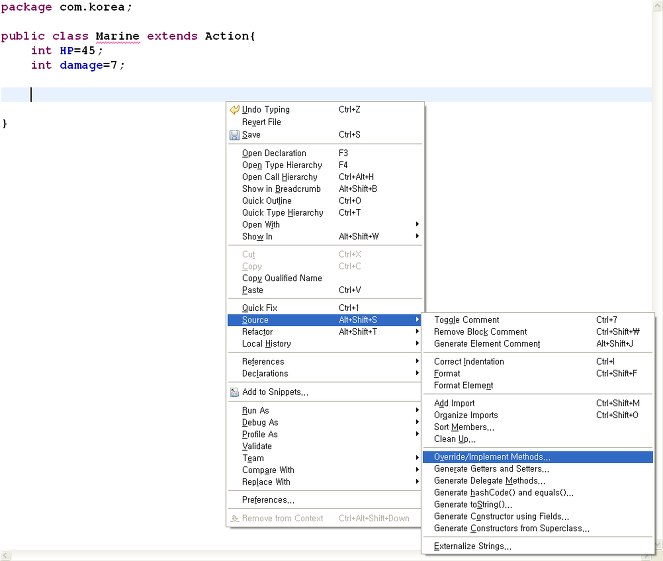Select Format in Source submenu
Screen dimensions: 663x561
click(x=538, y=373)
